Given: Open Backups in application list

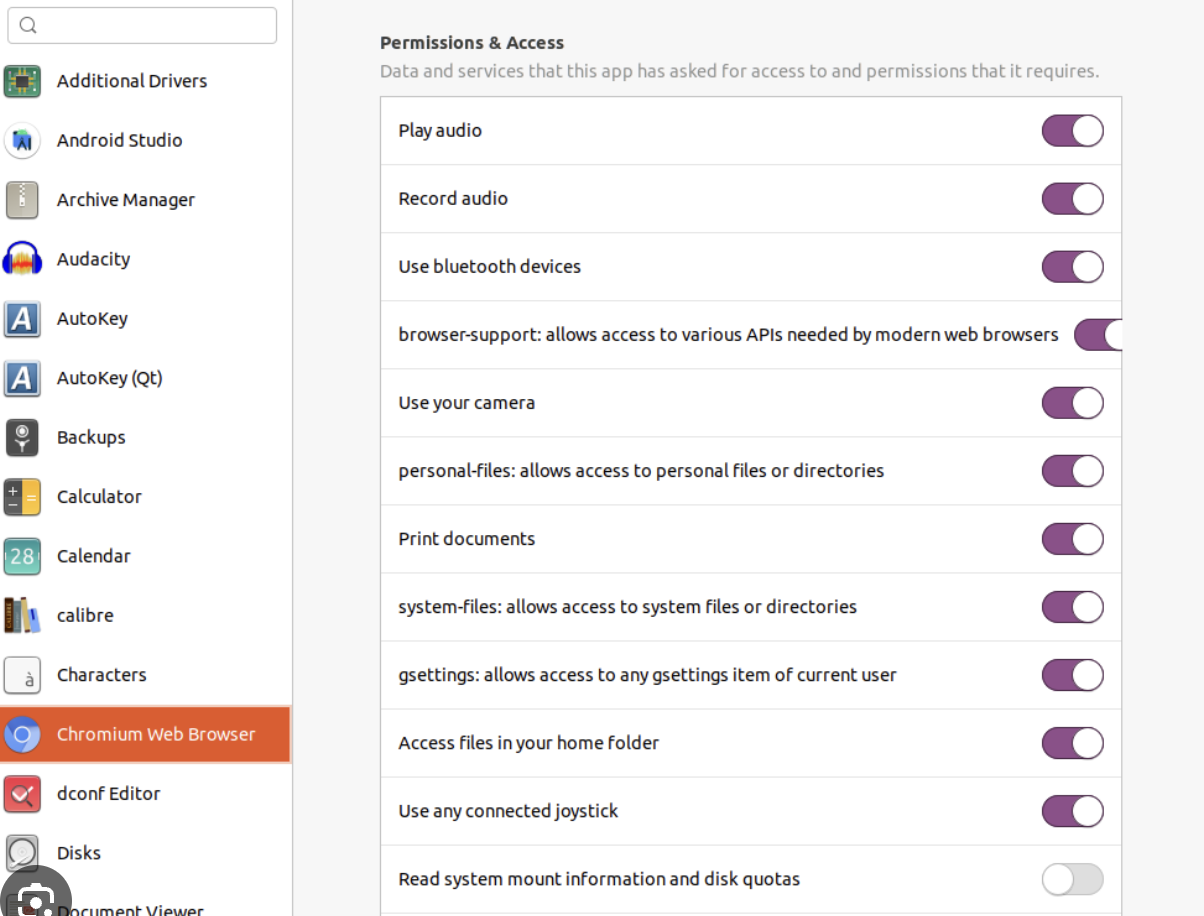Looking at the screenshot, I should click(x=146, y=438).
